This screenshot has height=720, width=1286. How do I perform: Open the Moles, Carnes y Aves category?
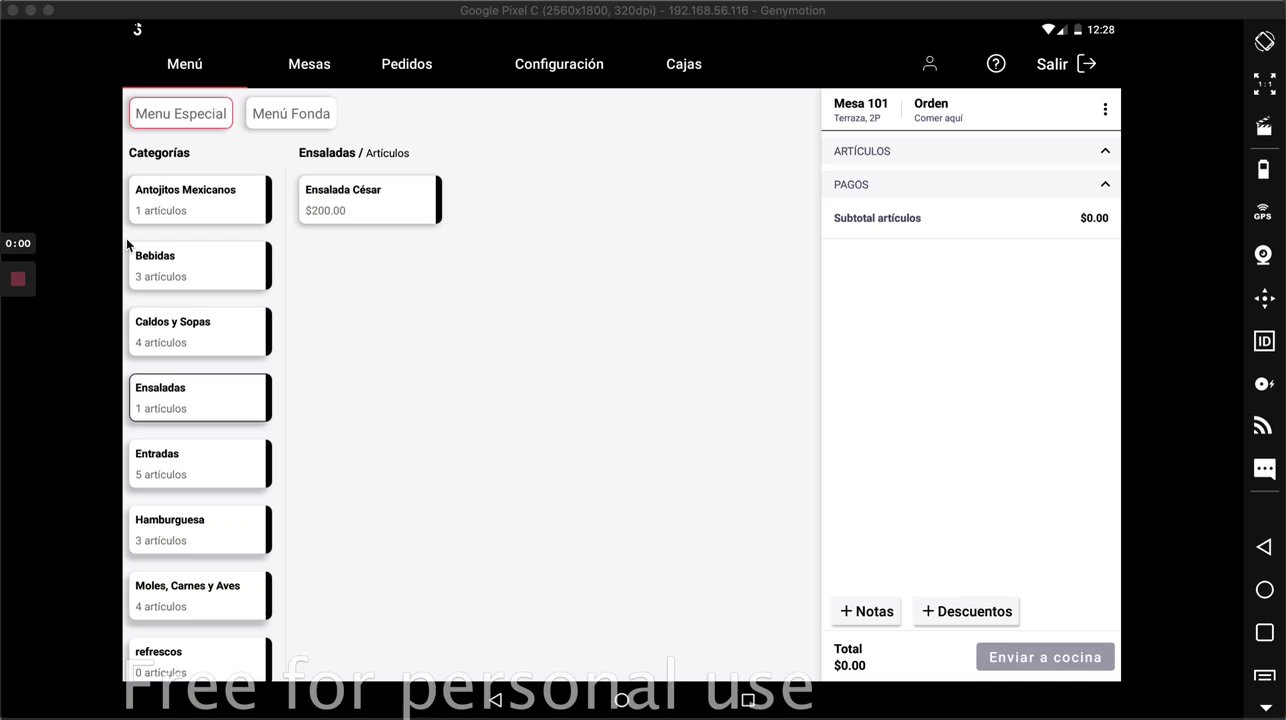coord(200,596)
